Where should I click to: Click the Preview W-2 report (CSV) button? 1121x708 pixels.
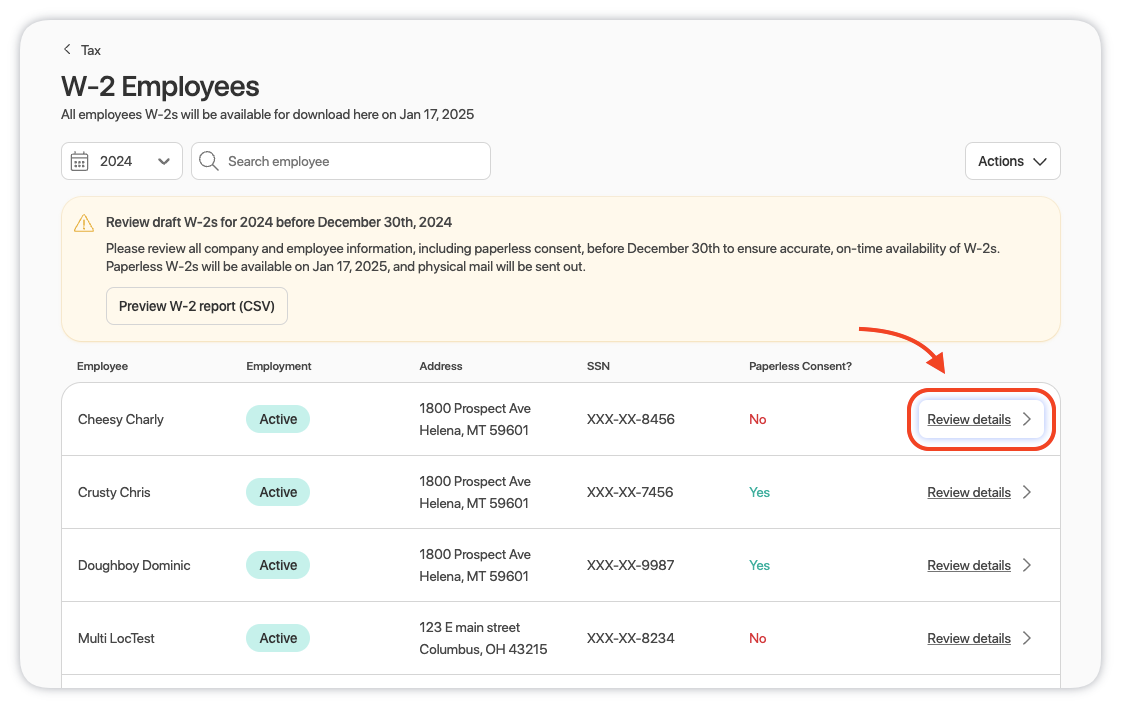(197, 306)
